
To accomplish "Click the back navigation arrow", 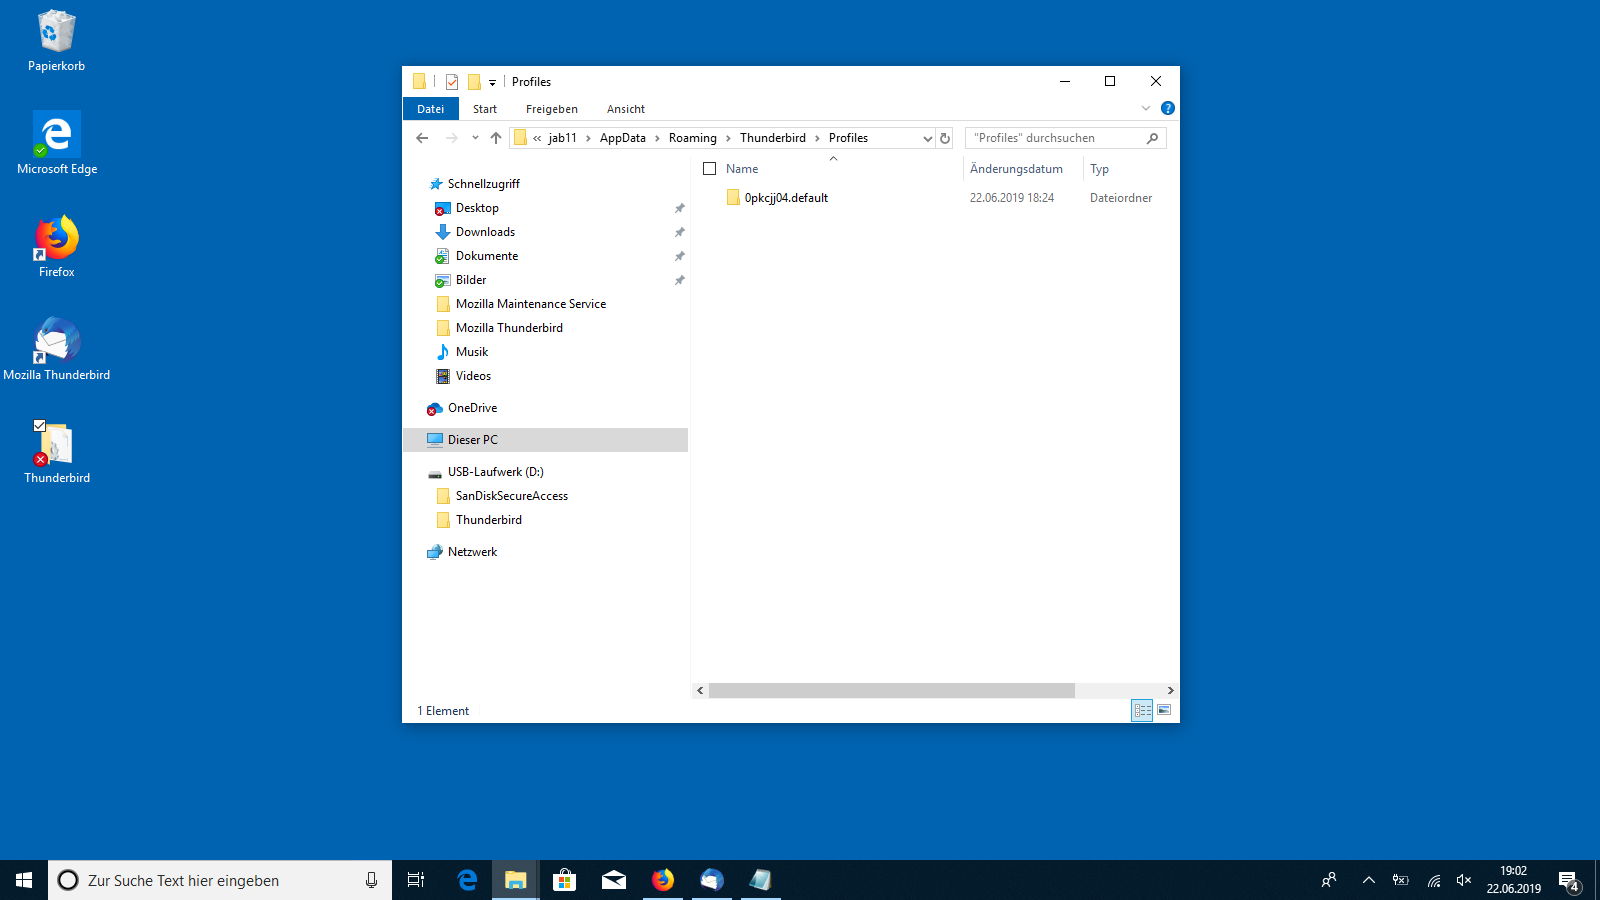I will pos(422,138).
